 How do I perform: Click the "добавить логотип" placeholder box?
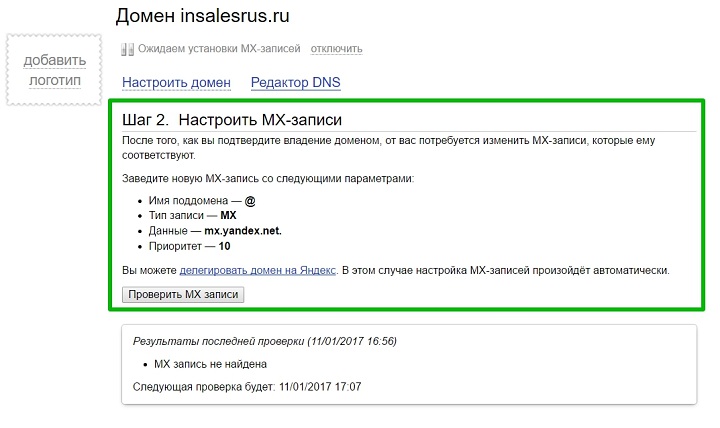click(x=54, y=70)
